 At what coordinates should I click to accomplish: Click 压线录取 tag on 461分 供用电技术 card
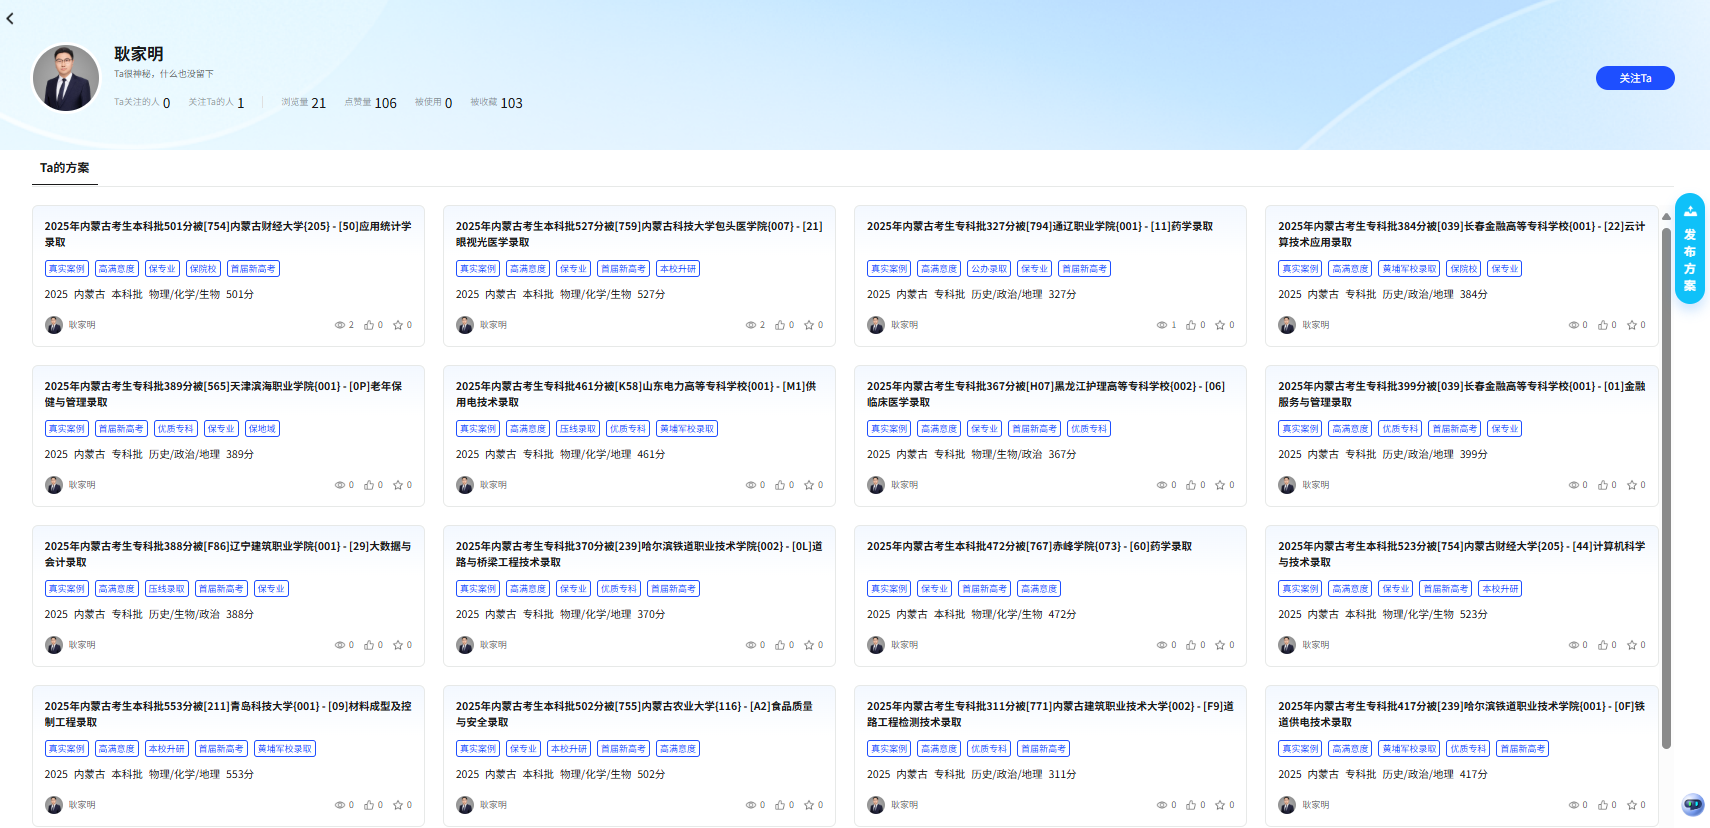click(x=578, y=429)
